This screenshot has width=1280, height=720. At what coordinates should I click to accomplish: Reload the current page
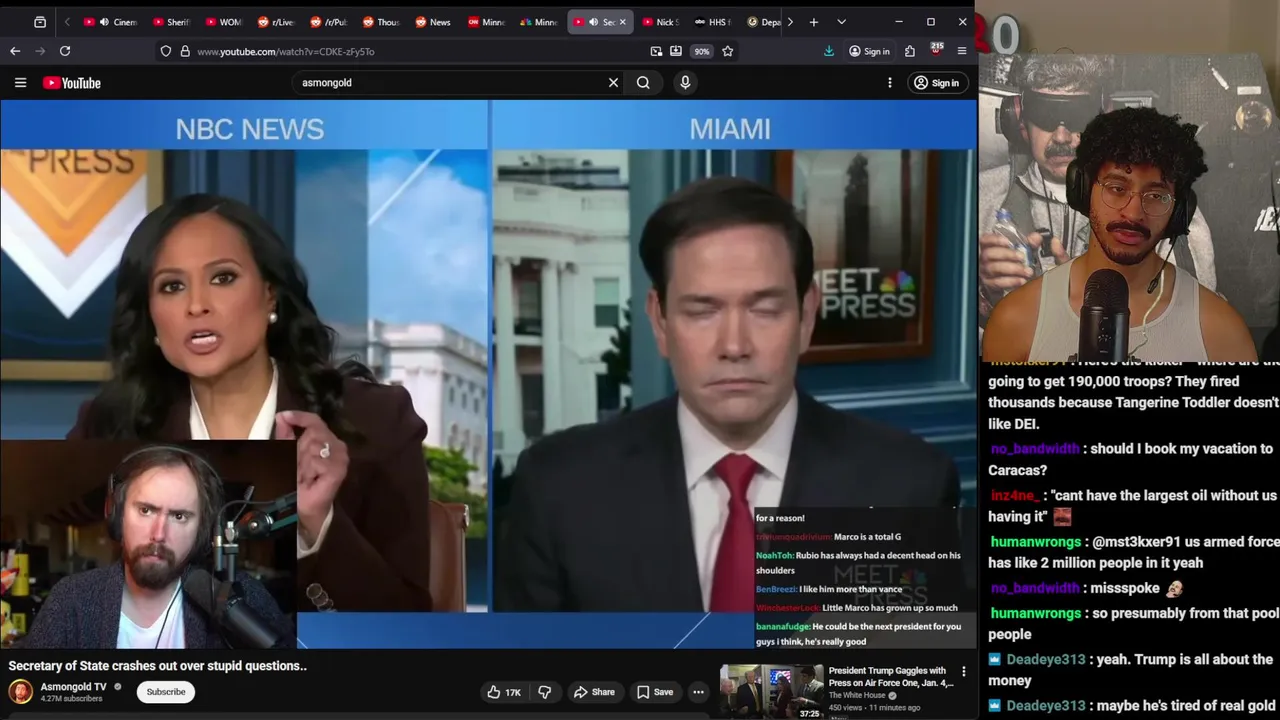(65, 51)
